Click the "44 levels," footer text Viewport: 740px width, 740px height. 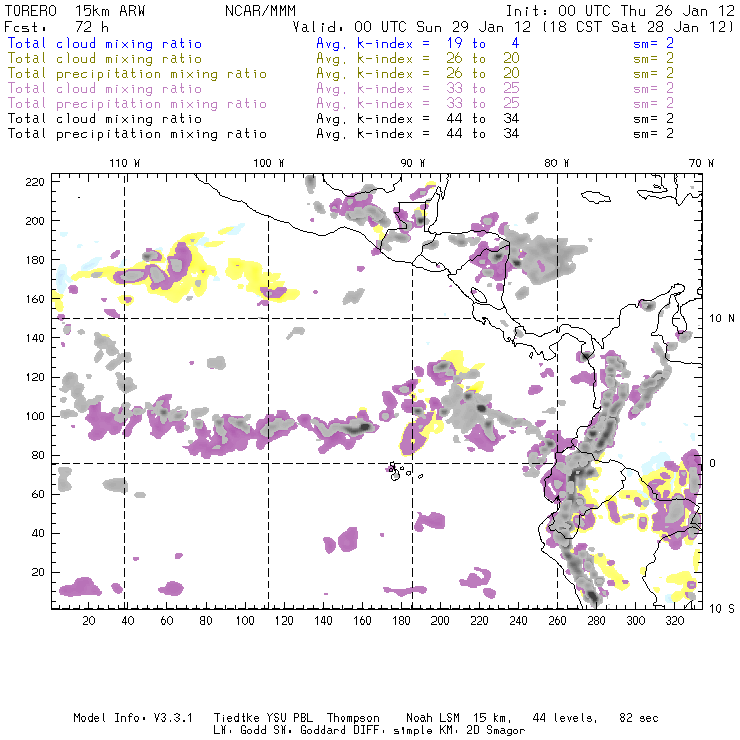pos(565,718)
